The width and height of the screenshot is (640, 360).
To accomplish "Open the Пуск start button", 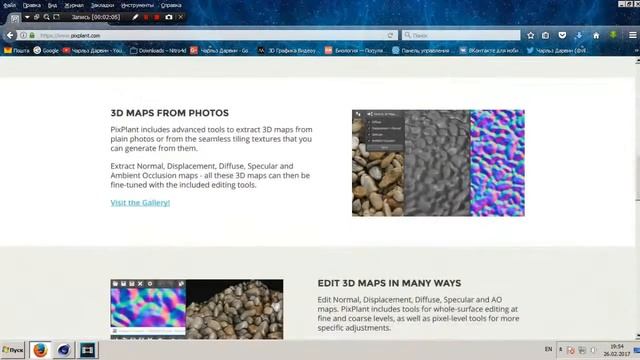I will coord(13,350).
